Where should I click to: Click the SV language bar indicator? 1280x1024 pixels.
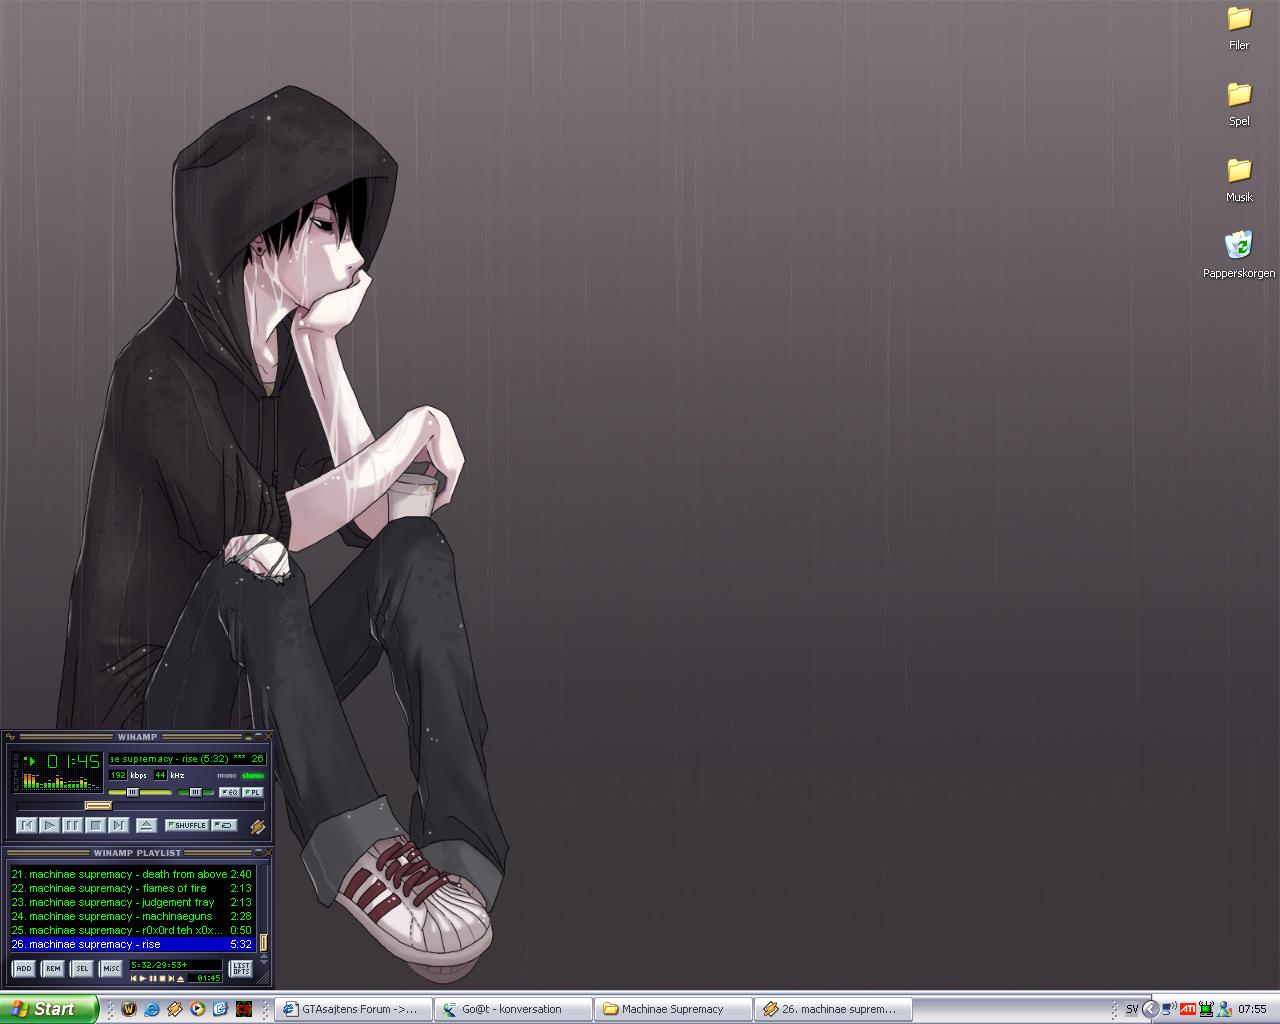(1132, 1009)
